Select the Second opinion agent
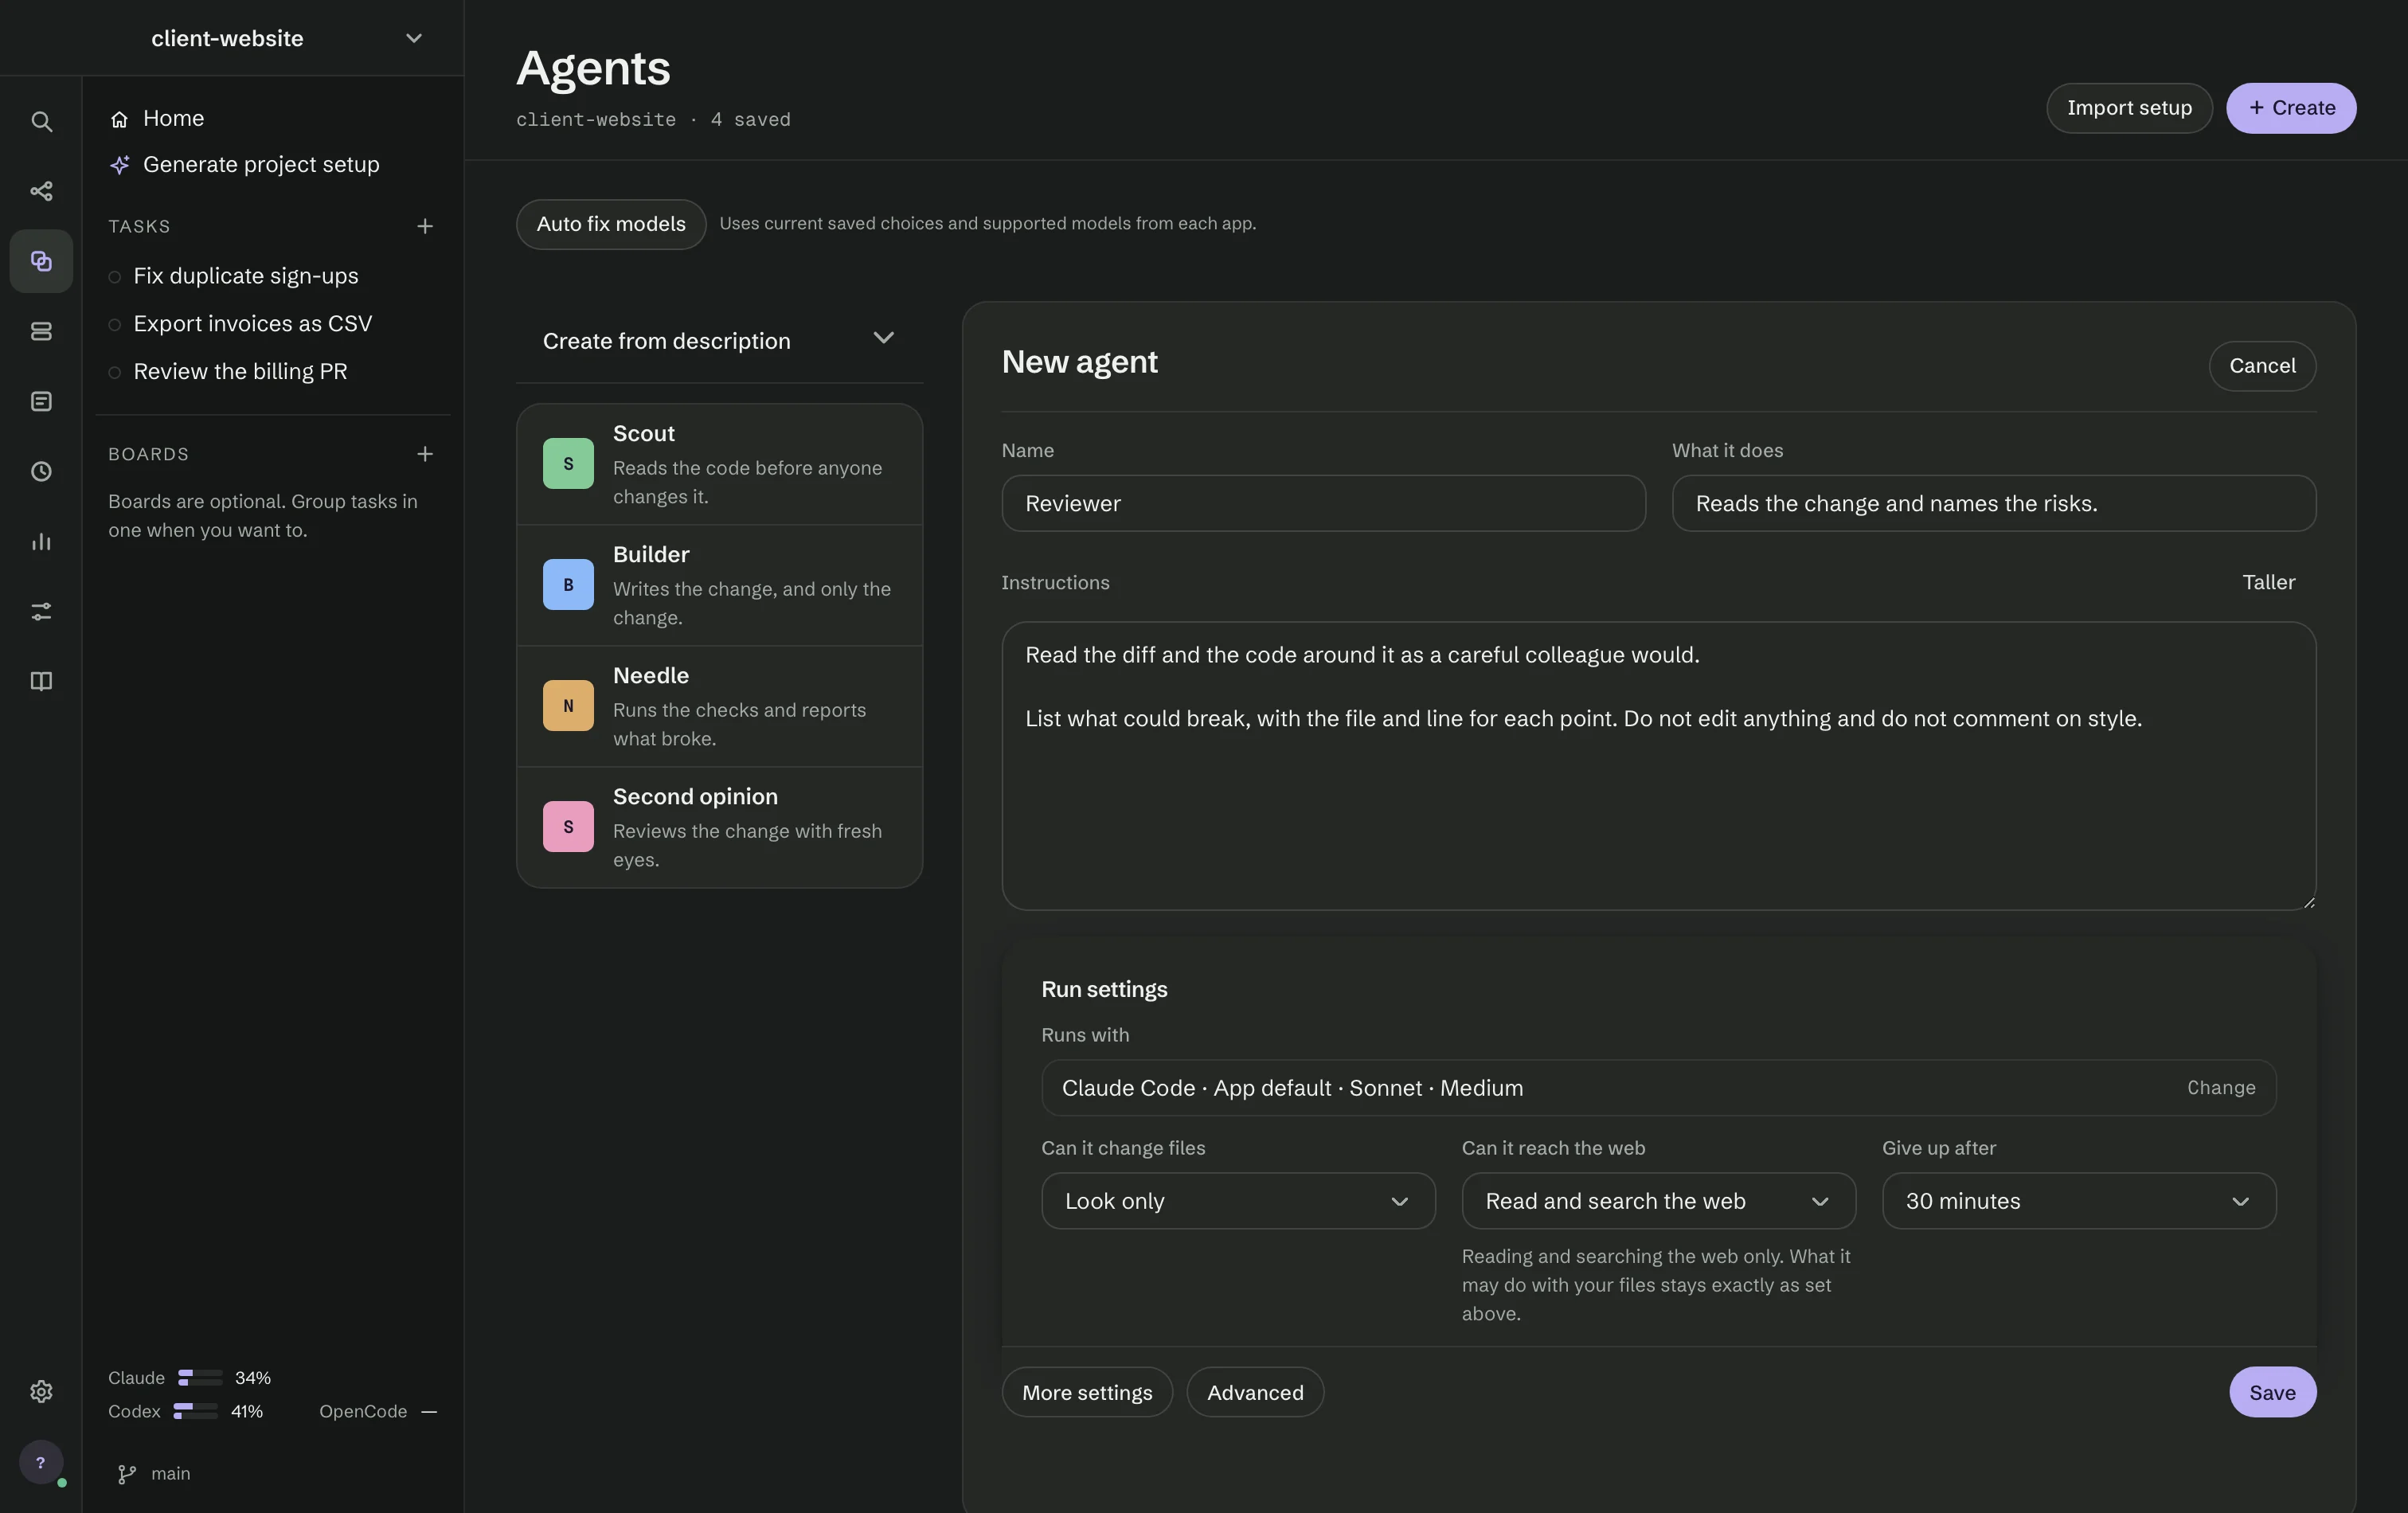This screenshot has height=1513, width=2408. click(x=719, y=827)
